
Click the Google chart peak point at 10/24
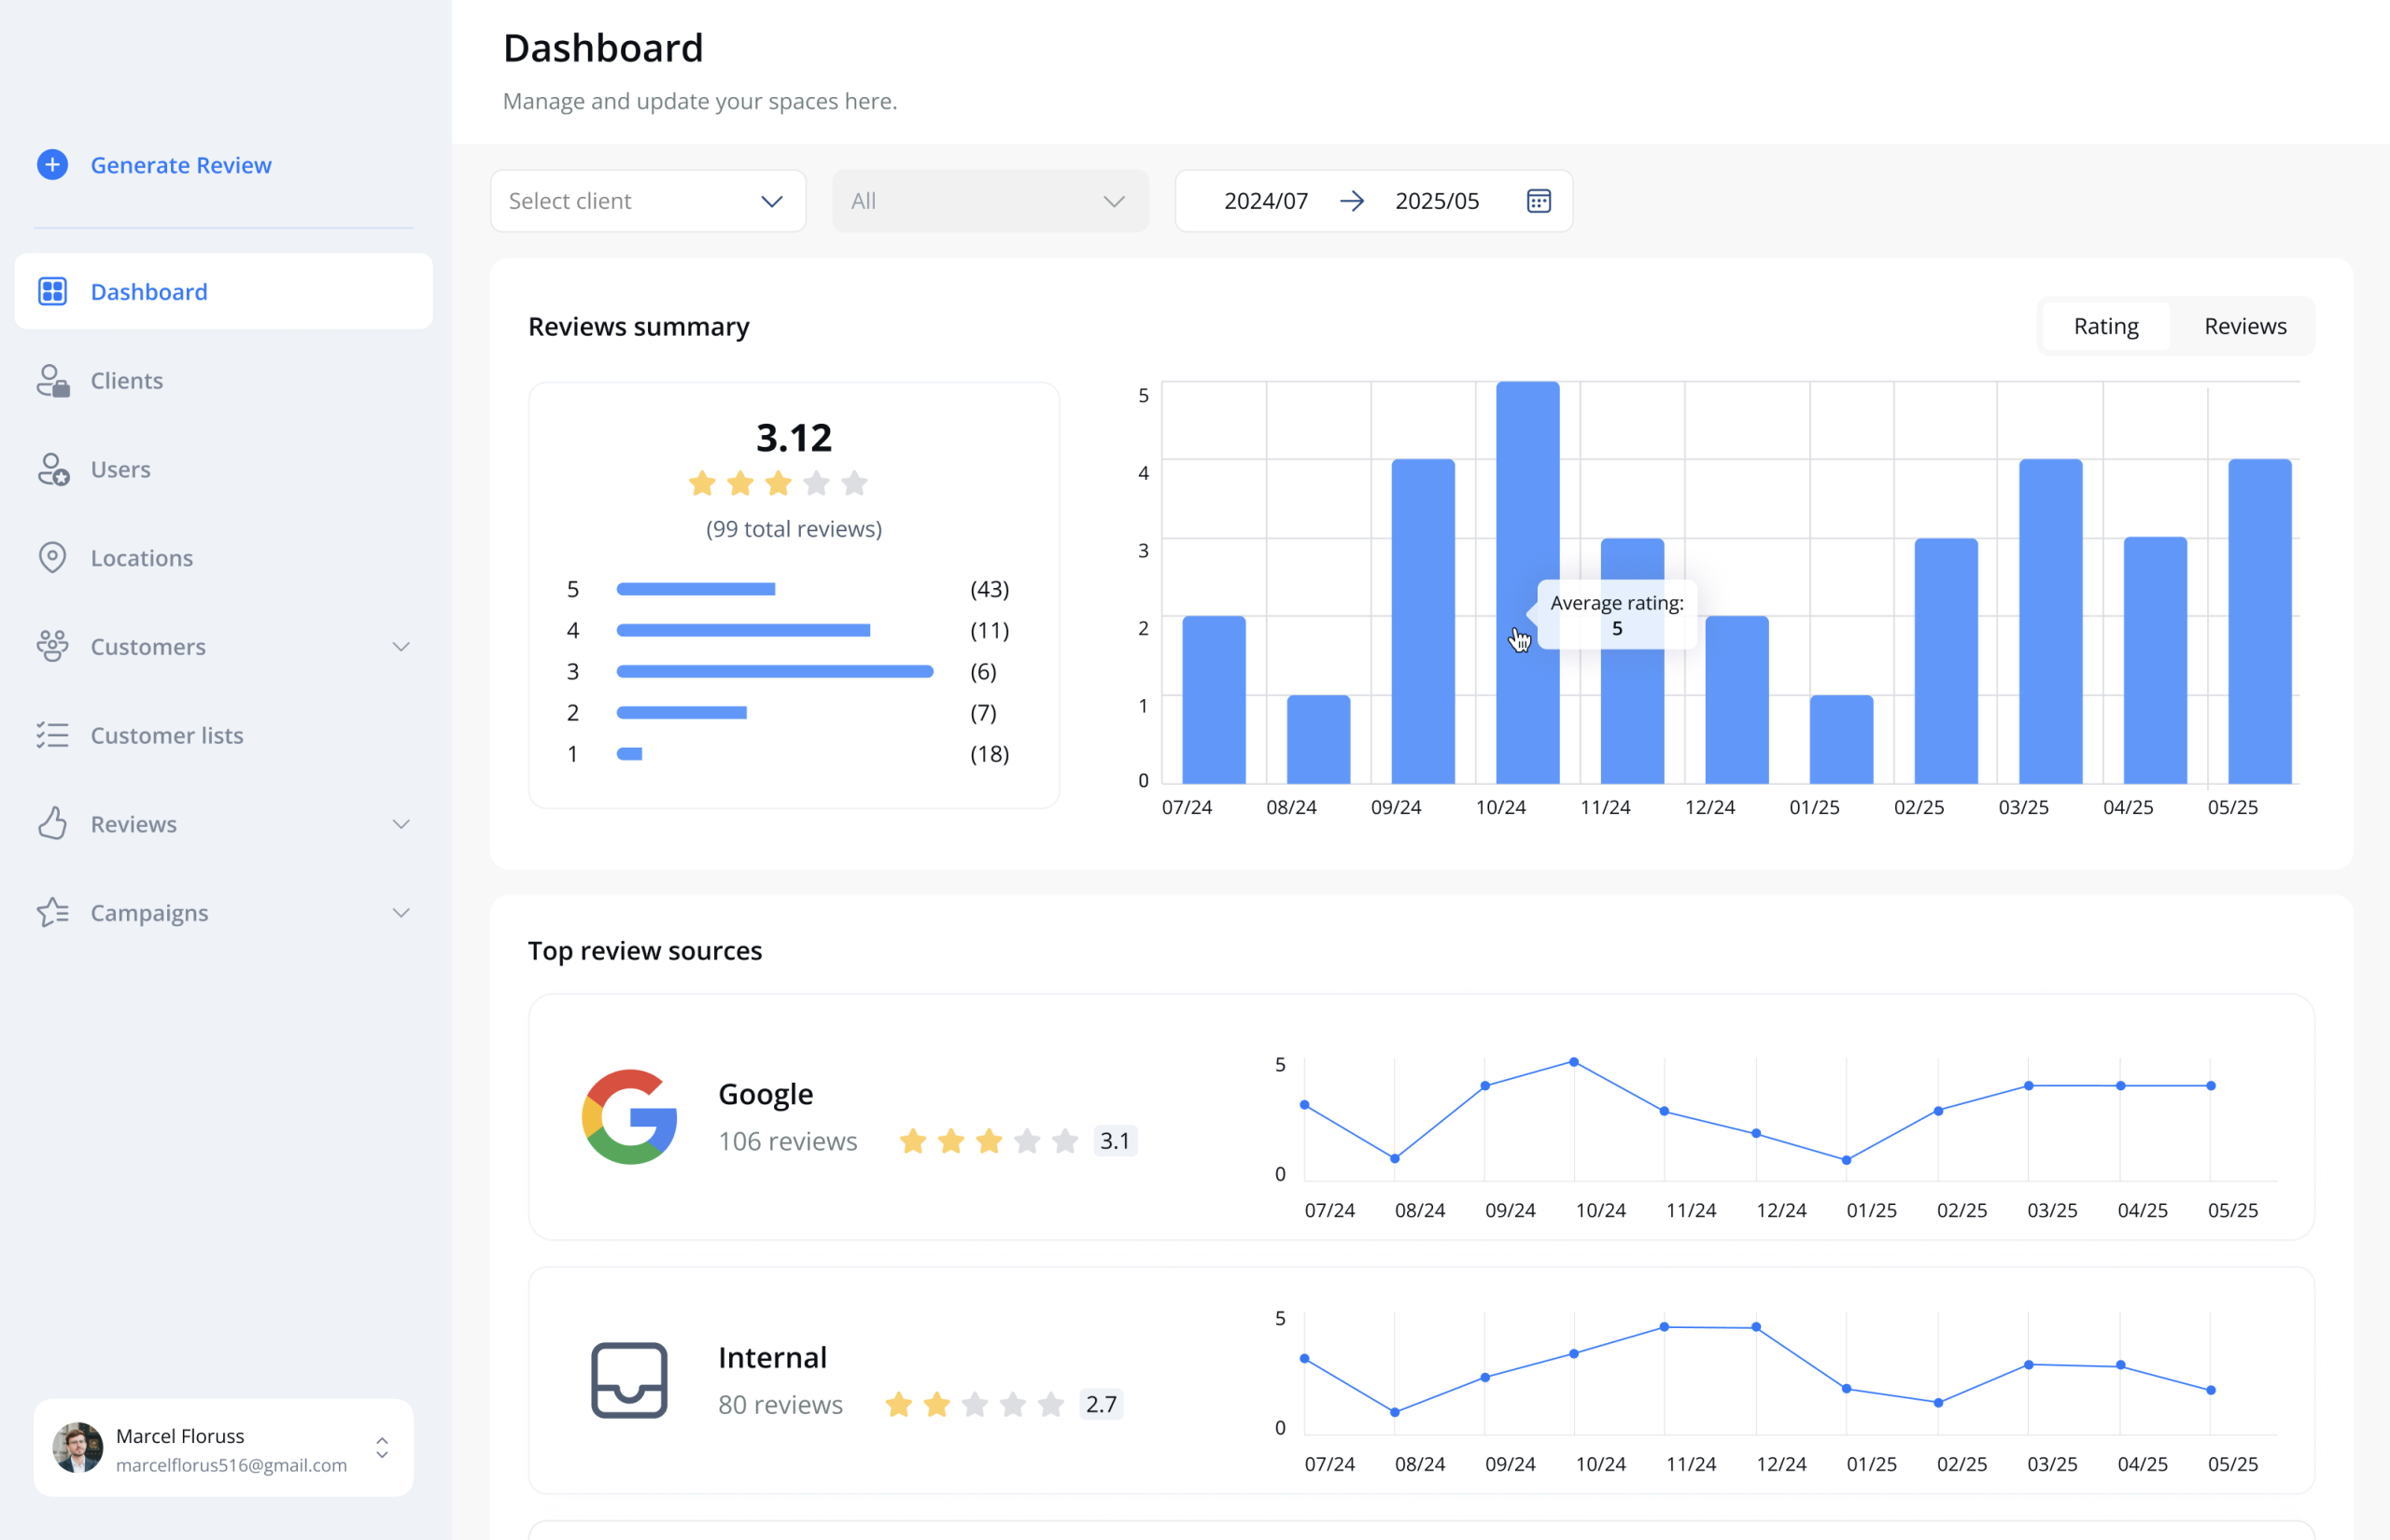pyautogui.click(x=1573, y=1062)
